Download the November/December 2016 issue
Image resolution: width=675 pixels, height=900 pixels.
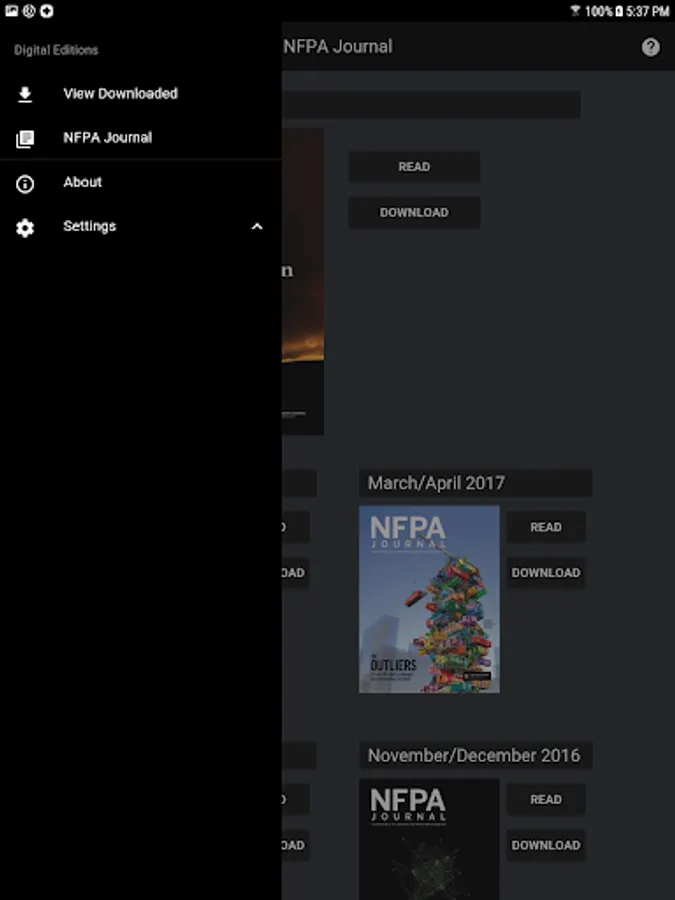click(x=545, y=845)
